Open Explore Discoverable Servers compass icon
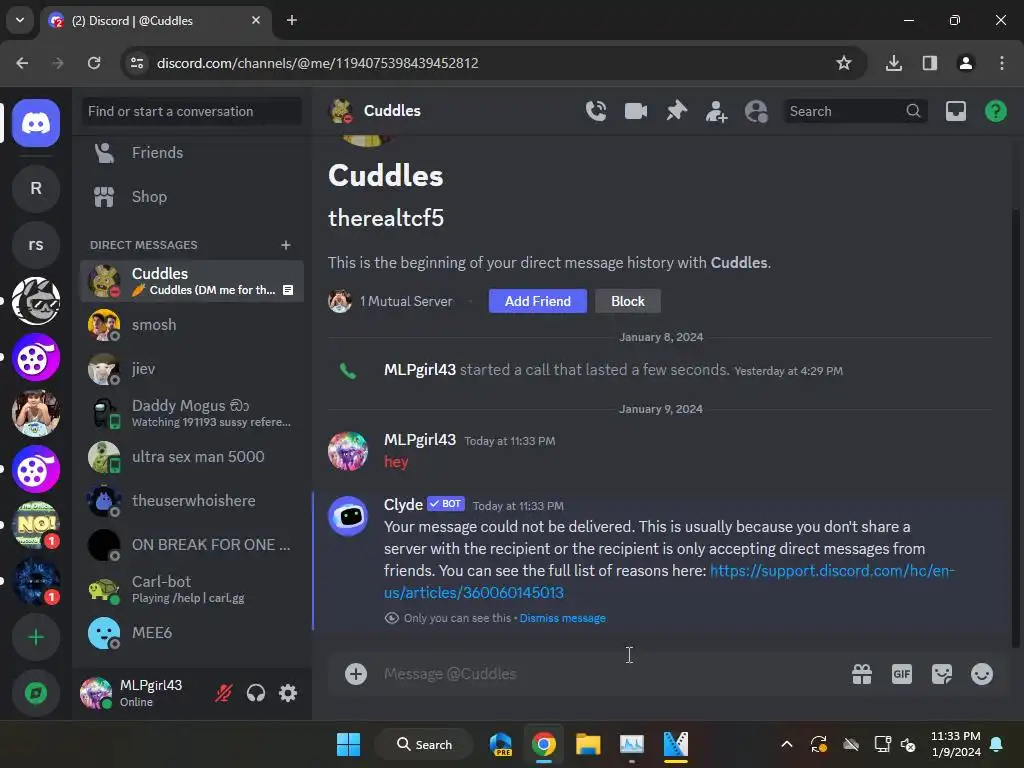The image size is (1024, 768). coord(36,693)
